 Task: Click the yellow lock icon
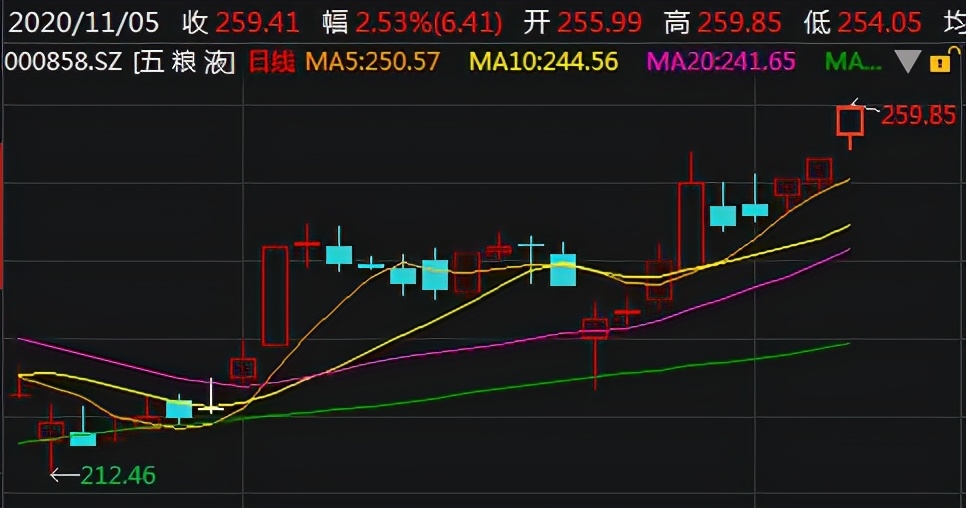click(x=940, y=62)
